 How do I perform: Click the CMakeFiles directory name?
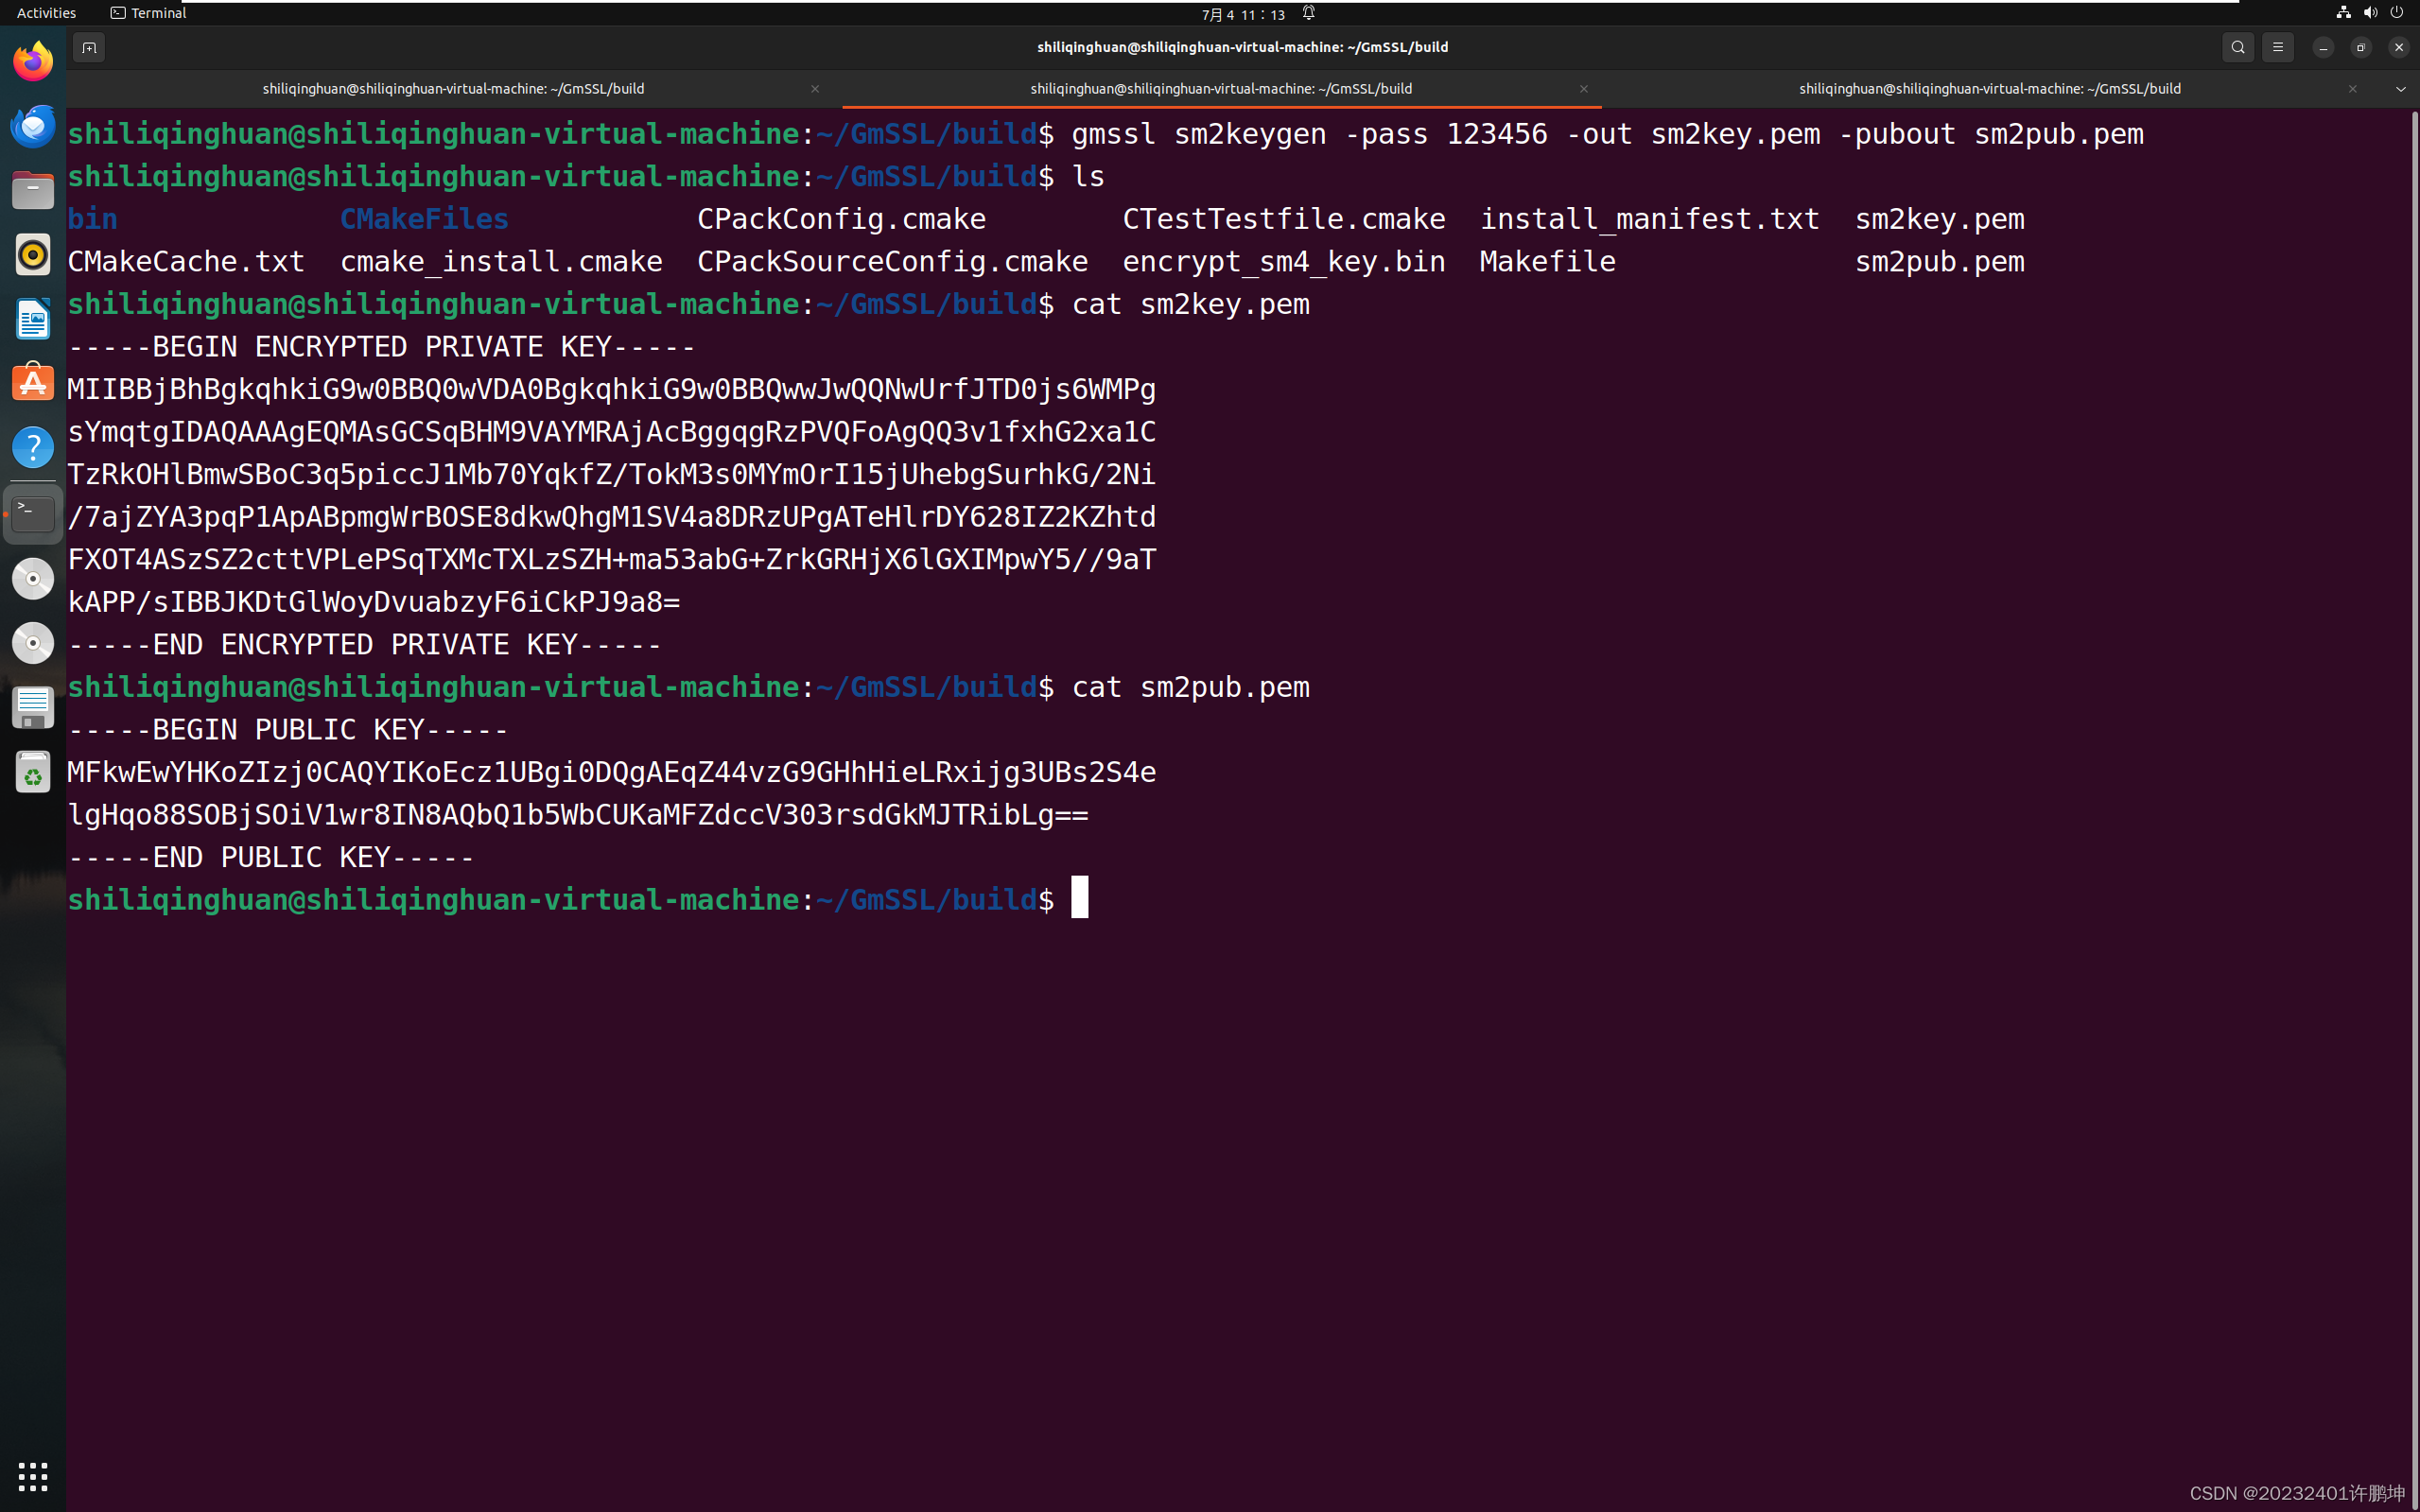pos(424,219)
